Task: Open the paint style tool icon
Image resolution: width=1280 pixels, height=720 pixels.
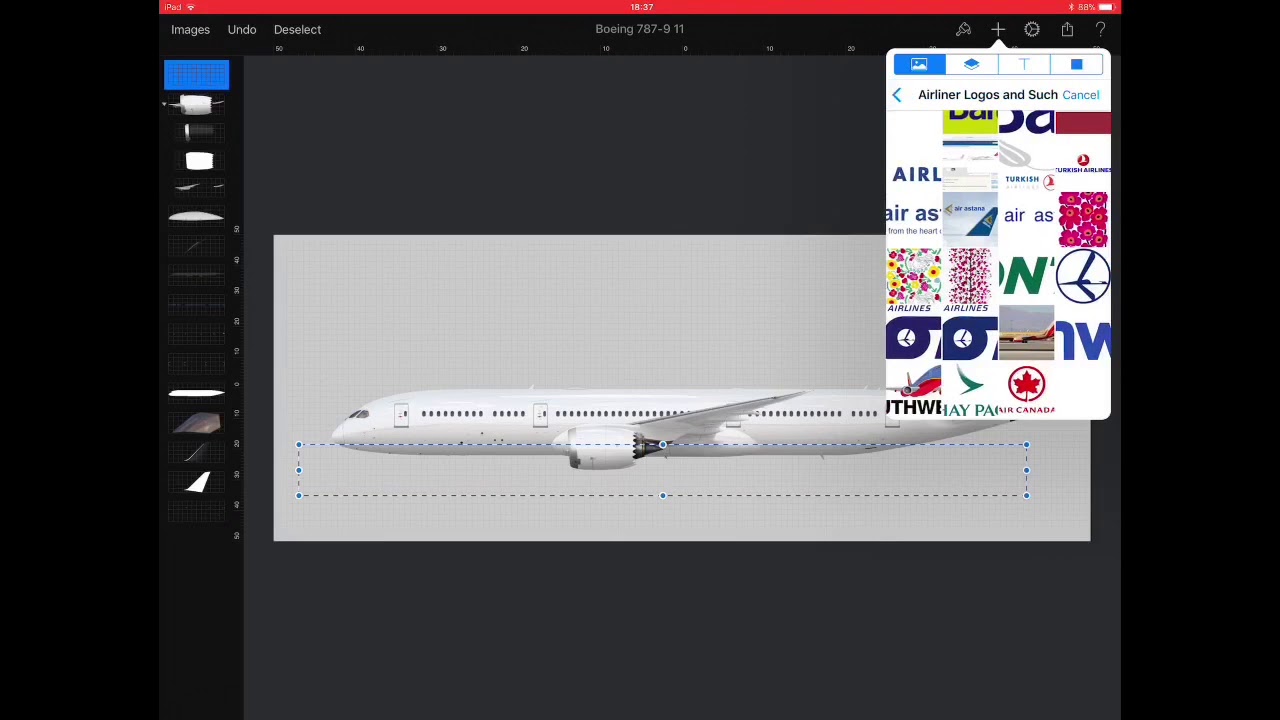Action: coord(963,30)
